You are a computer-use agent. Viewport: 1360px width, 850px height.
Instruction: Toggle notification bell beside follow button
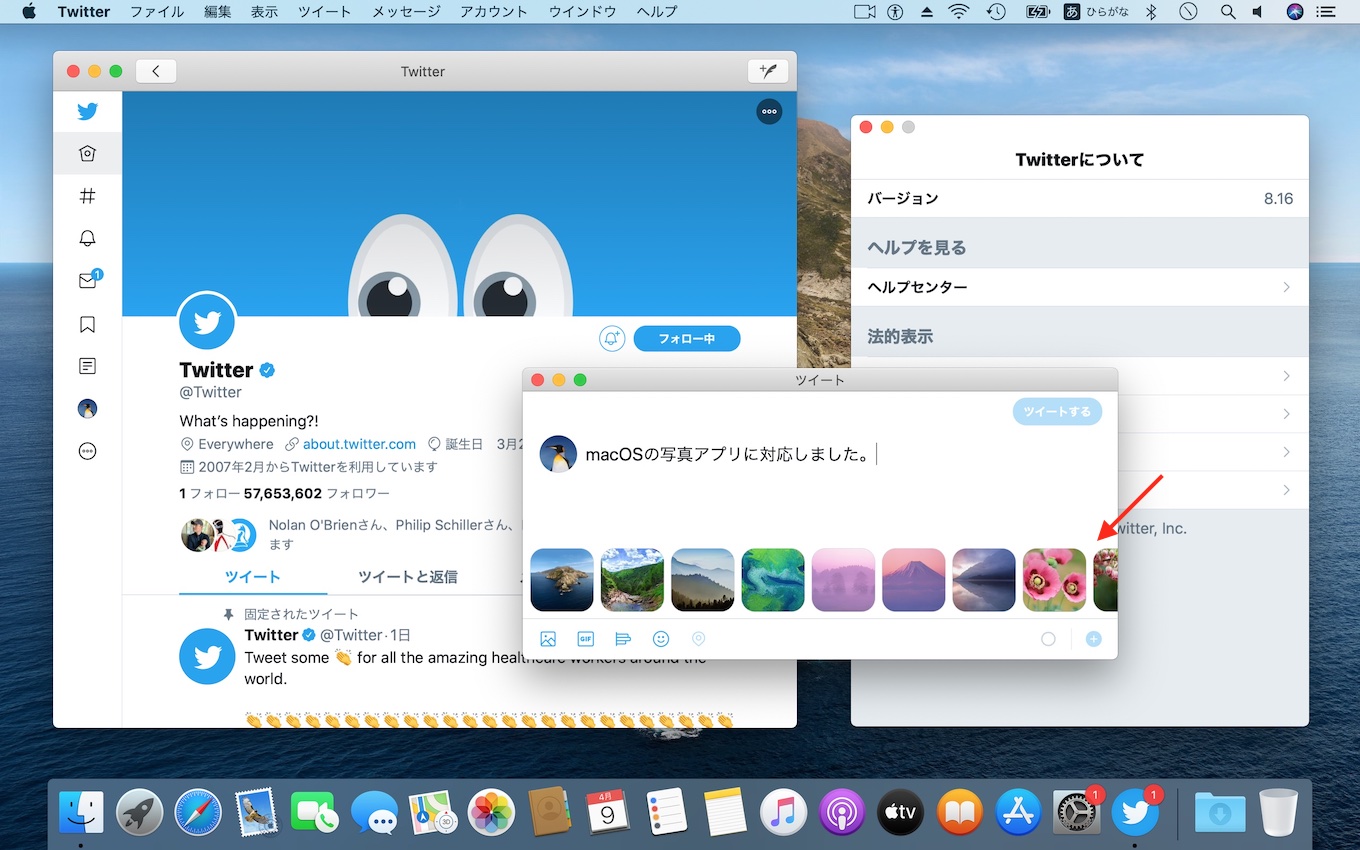point(612,339)
